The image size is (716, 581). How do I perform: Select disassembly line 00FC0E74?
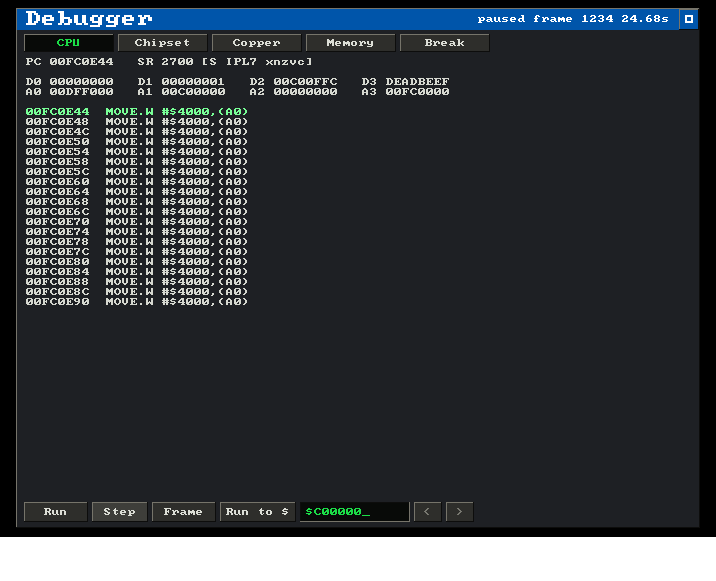(137, 232)
